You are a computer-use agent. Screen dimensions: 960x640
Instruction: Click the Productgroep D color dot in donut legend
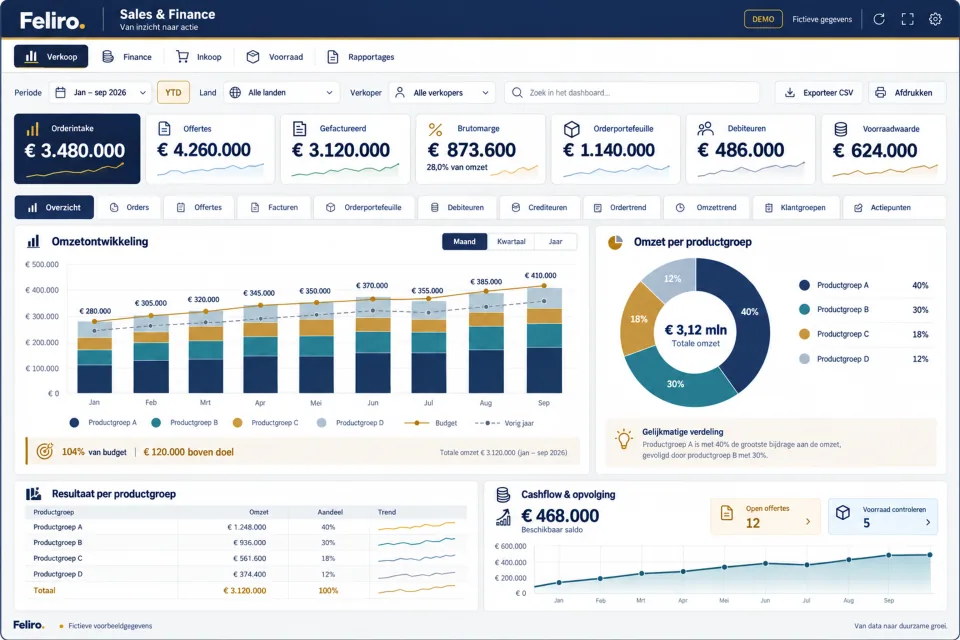(804, 359)
